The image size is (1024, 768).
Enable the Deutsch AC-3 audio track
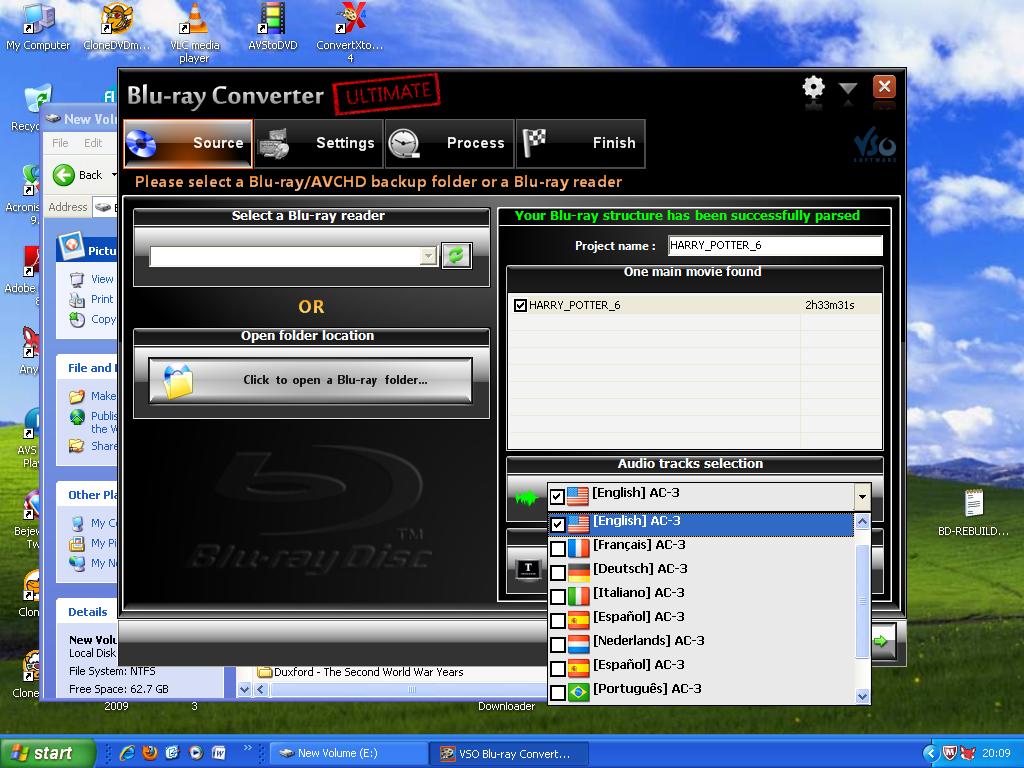[558, 572]
